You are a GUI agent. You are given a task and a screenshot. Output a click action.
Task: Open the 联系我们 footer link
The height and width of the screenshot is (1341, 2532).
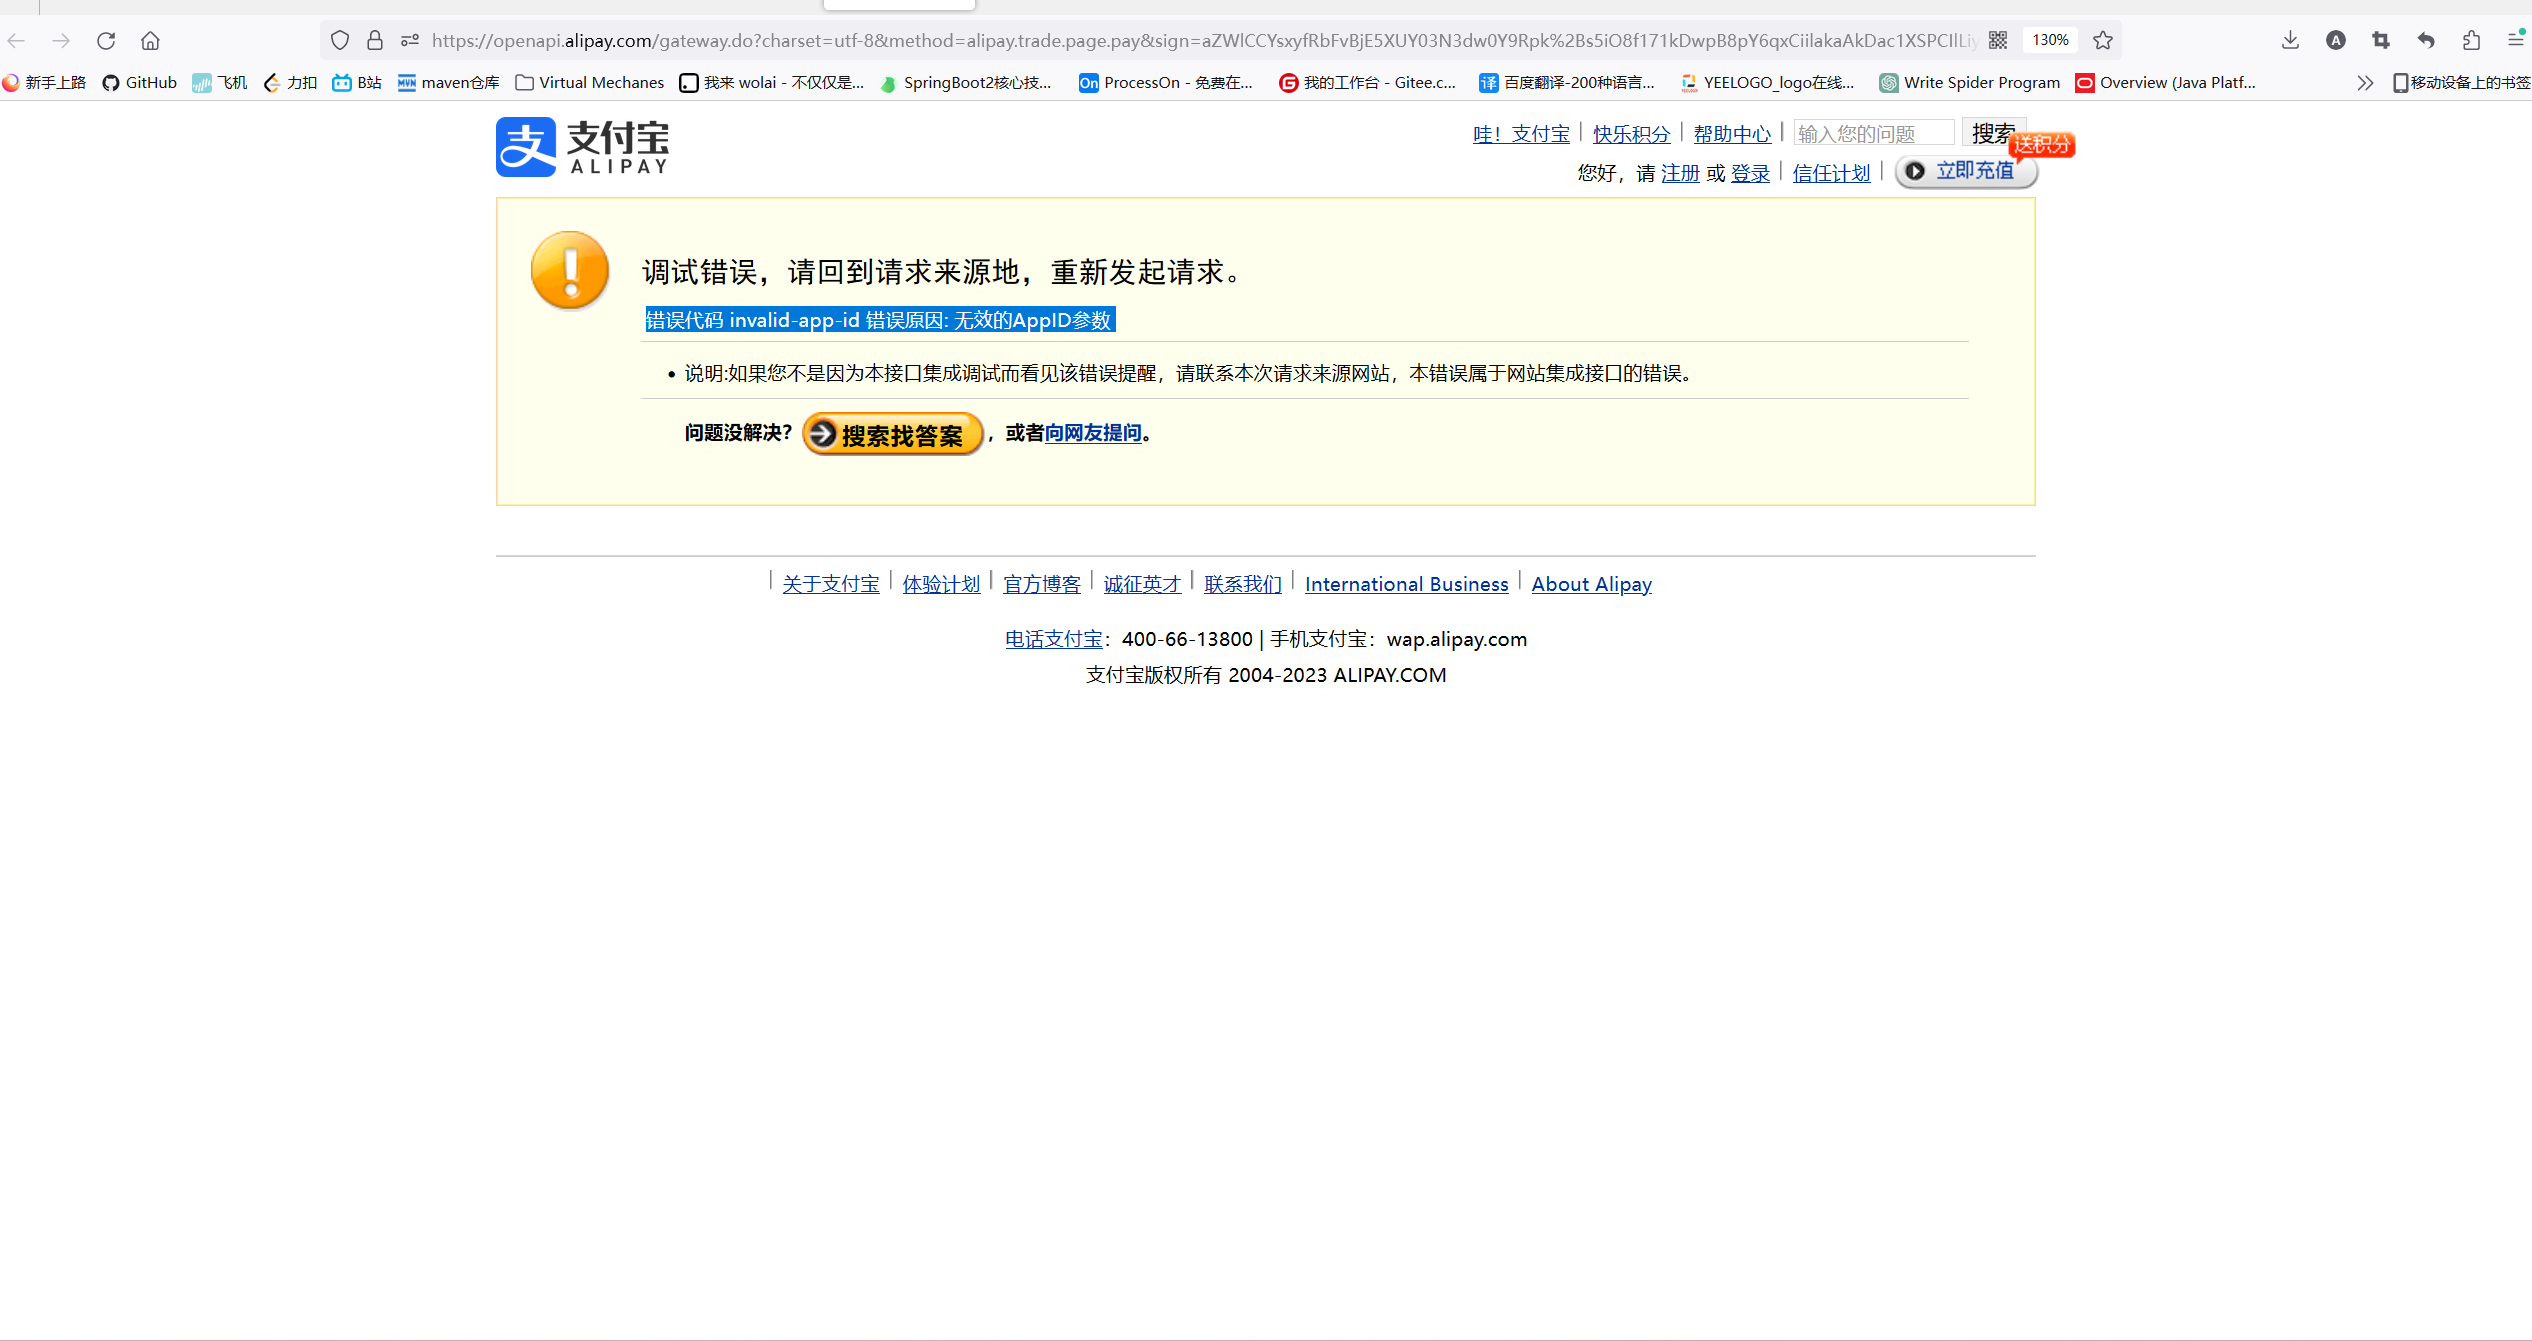tap(1243, 584)
